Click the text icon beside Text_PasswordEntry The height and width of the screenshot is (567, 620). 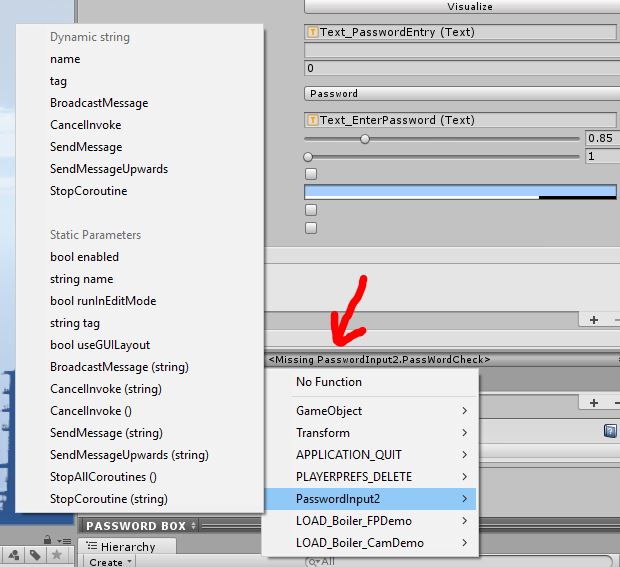(x=311, y=33)
